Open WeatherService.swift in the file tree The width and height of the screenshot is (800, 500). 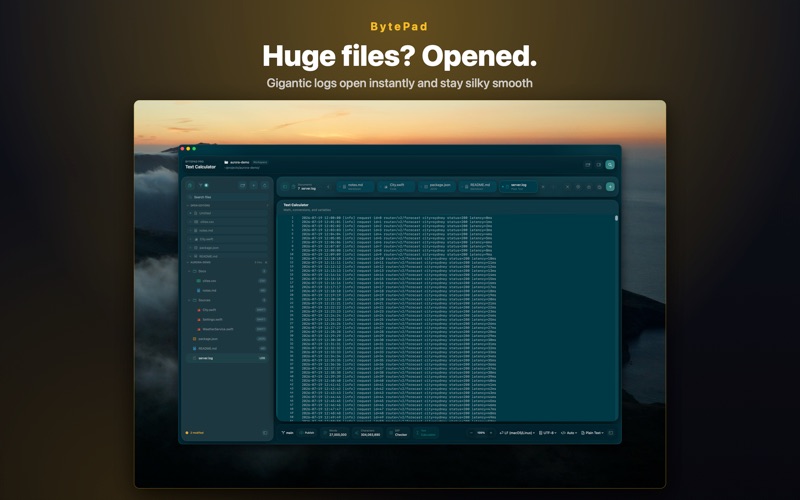click(228, 329)
